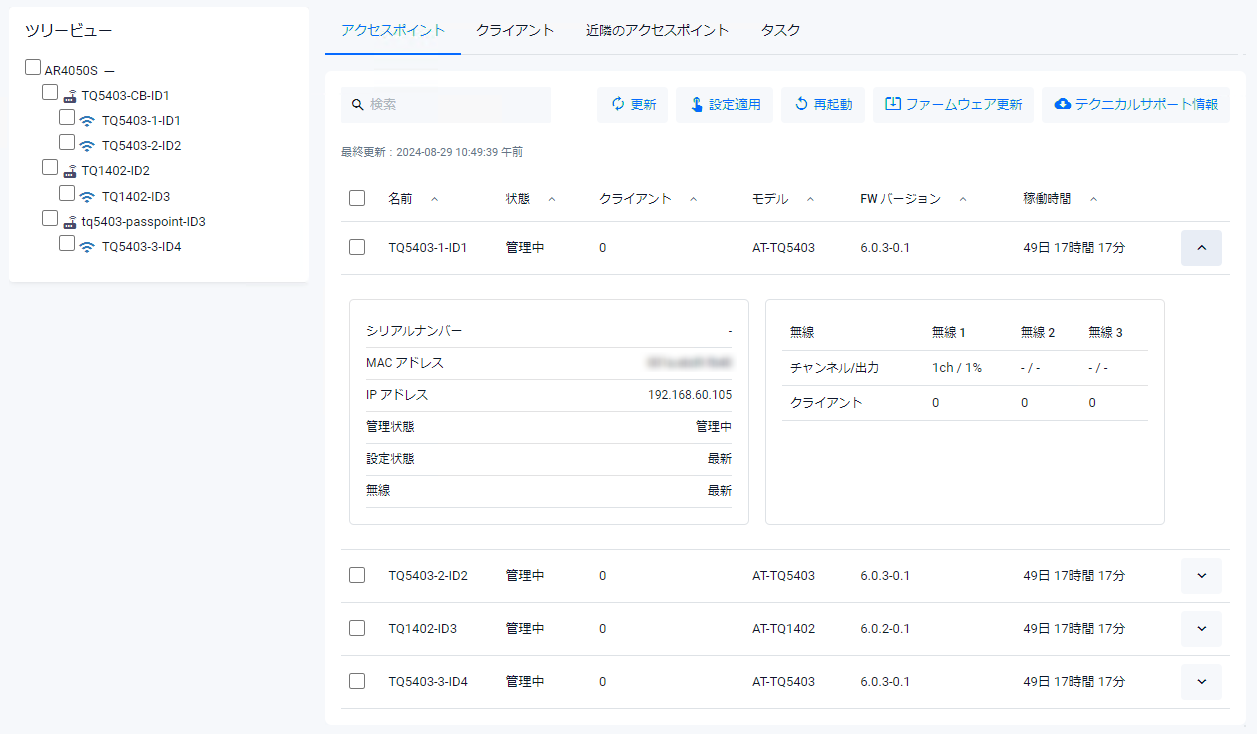Click into the 検索 search field
This screenshot has width=1257, height=734.
click(455, 105)
